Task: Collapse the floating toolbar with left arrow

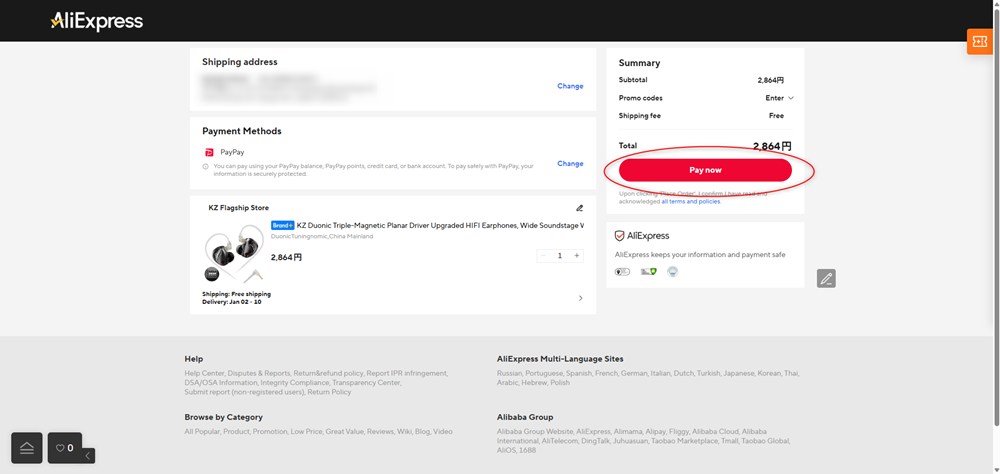Action: coord(88,456)
